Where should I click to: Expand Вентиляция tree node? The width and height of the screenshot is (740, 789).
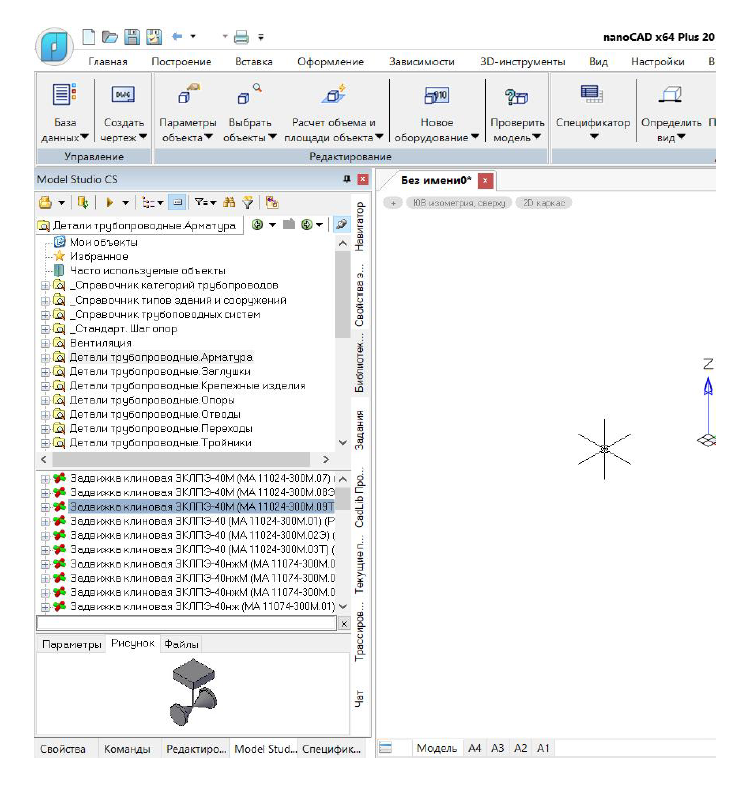tap(45, 343)
